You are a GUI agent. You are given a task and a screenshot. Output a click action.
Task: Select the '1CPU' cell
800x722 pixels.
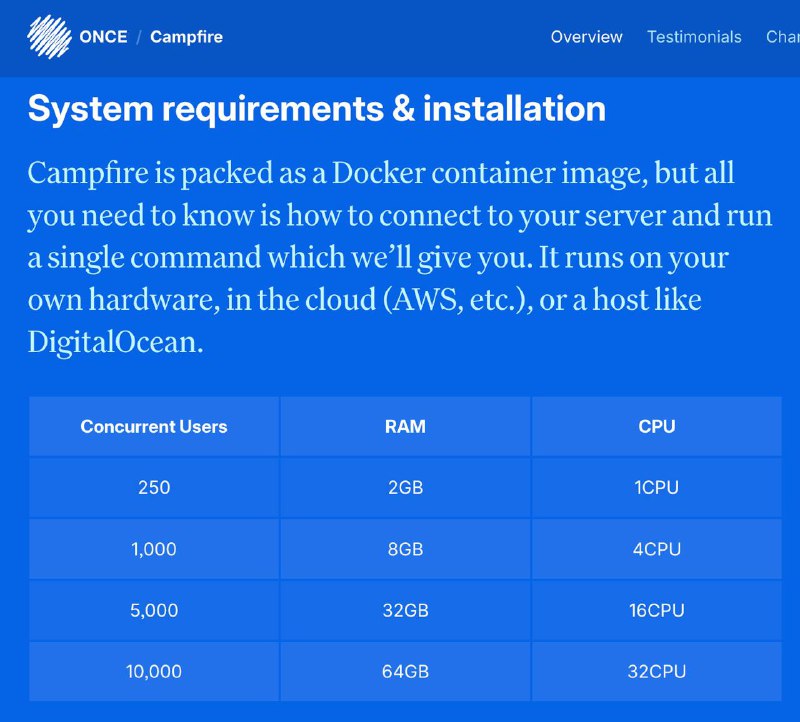pos(657,487)
